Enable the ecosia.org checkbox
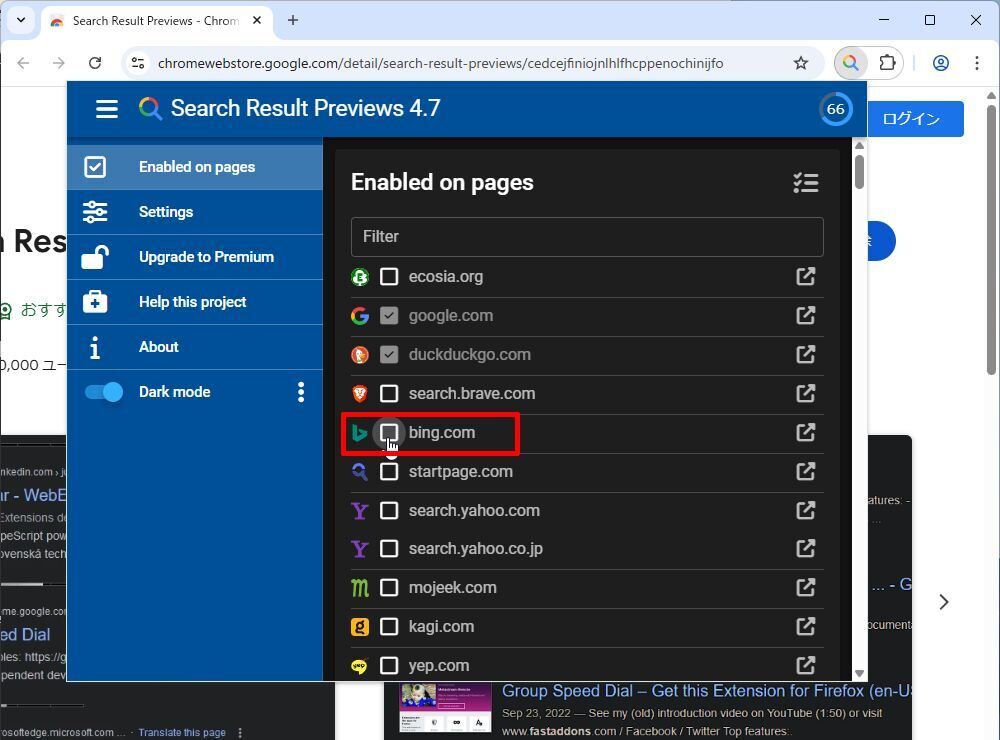The image size is (1000, 740). (x=389, y=277)
